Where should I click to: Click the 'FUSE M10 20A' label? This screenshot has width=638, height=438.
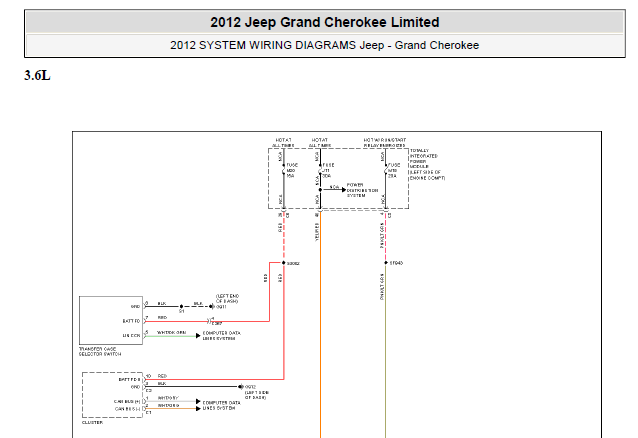pyautogui.click(x=393, y=170)
